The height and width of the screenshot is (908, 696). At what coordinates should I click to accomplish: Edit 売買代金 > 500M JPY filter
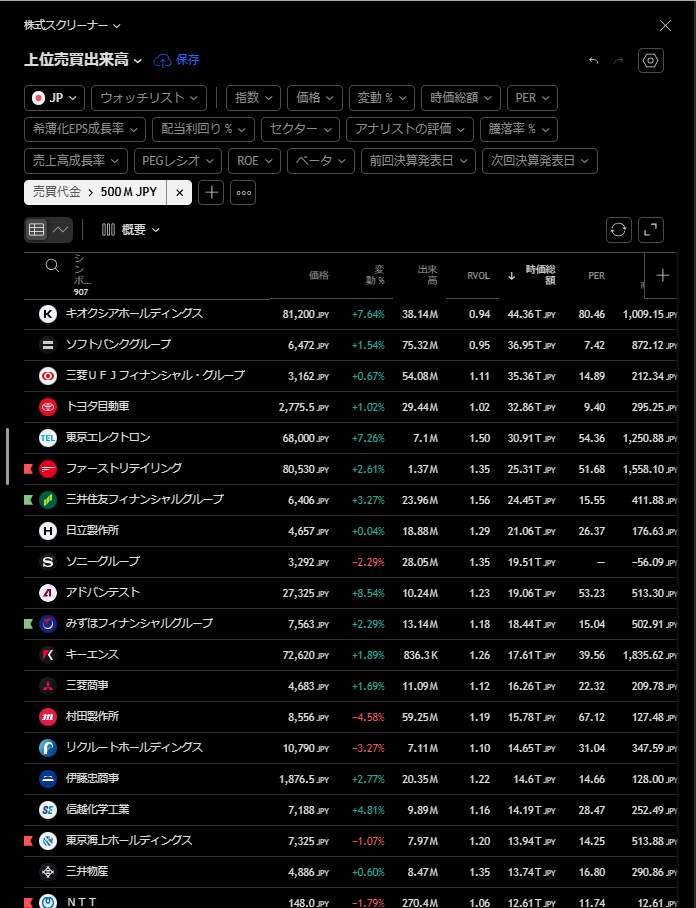click(x=95, y=192)
